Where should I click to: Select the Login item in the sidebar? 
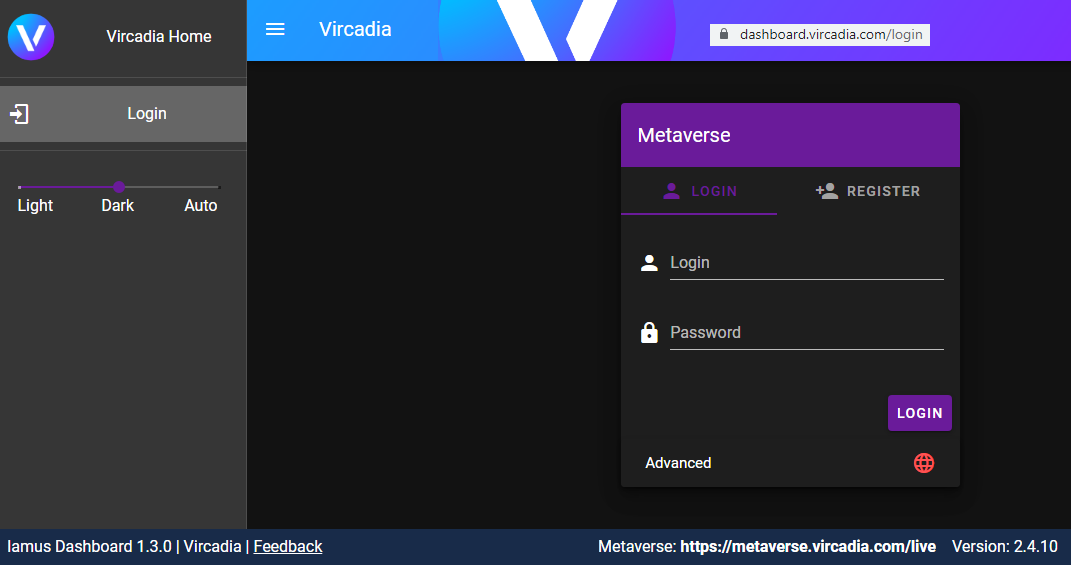tap(123, 114)
